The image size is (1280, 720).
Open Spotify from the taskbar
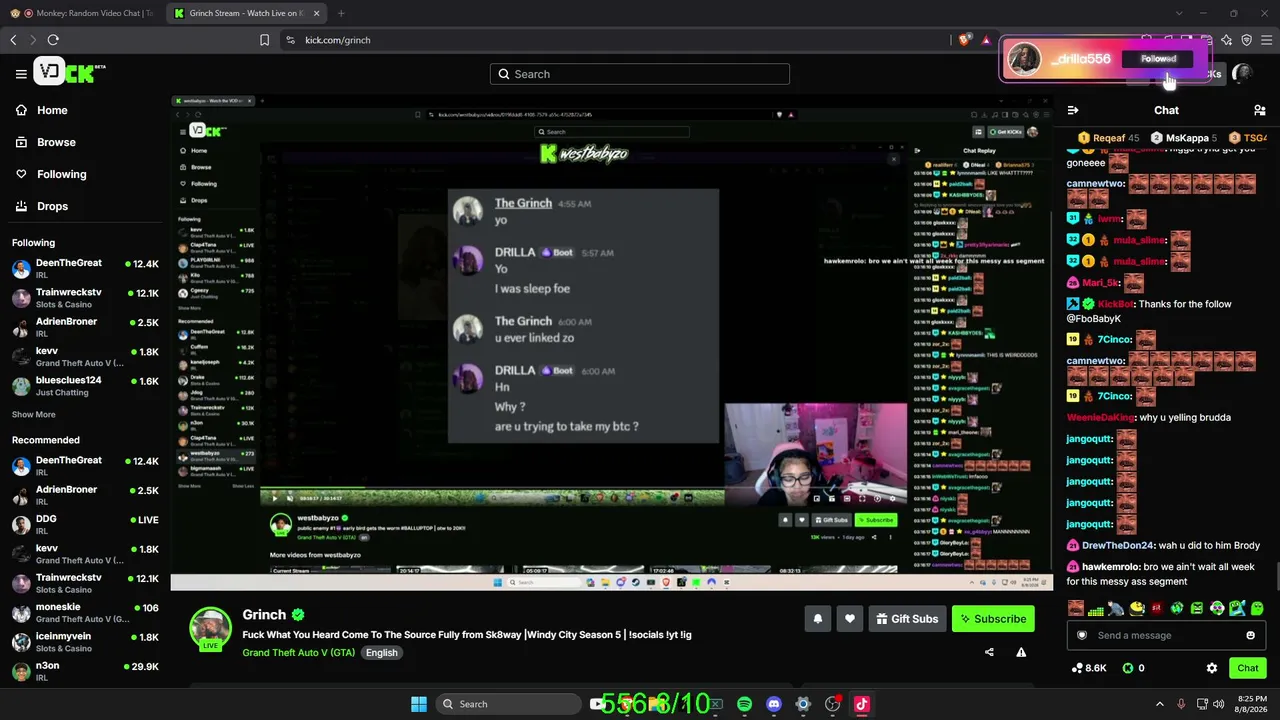(x=744, y=704)
